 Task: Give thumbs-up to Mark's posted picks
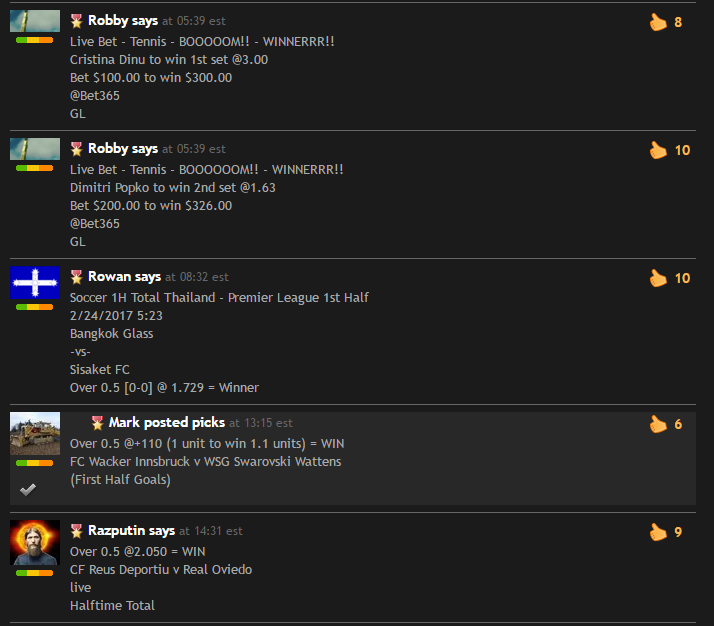[658, 424]
